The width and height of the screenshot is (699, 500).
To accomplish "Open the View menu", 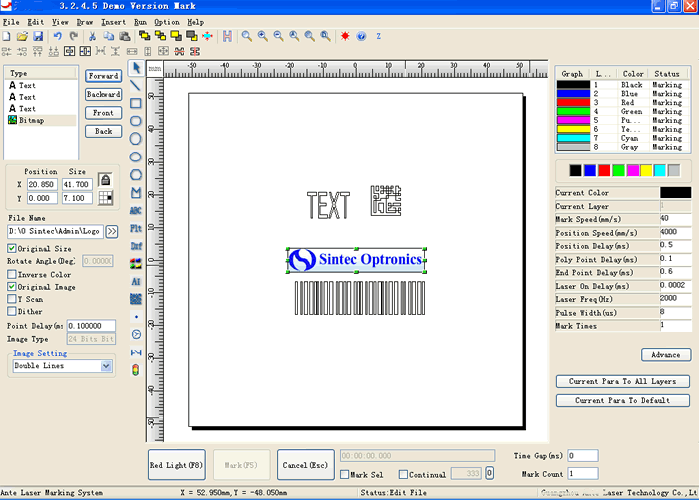I will point(60,22).
